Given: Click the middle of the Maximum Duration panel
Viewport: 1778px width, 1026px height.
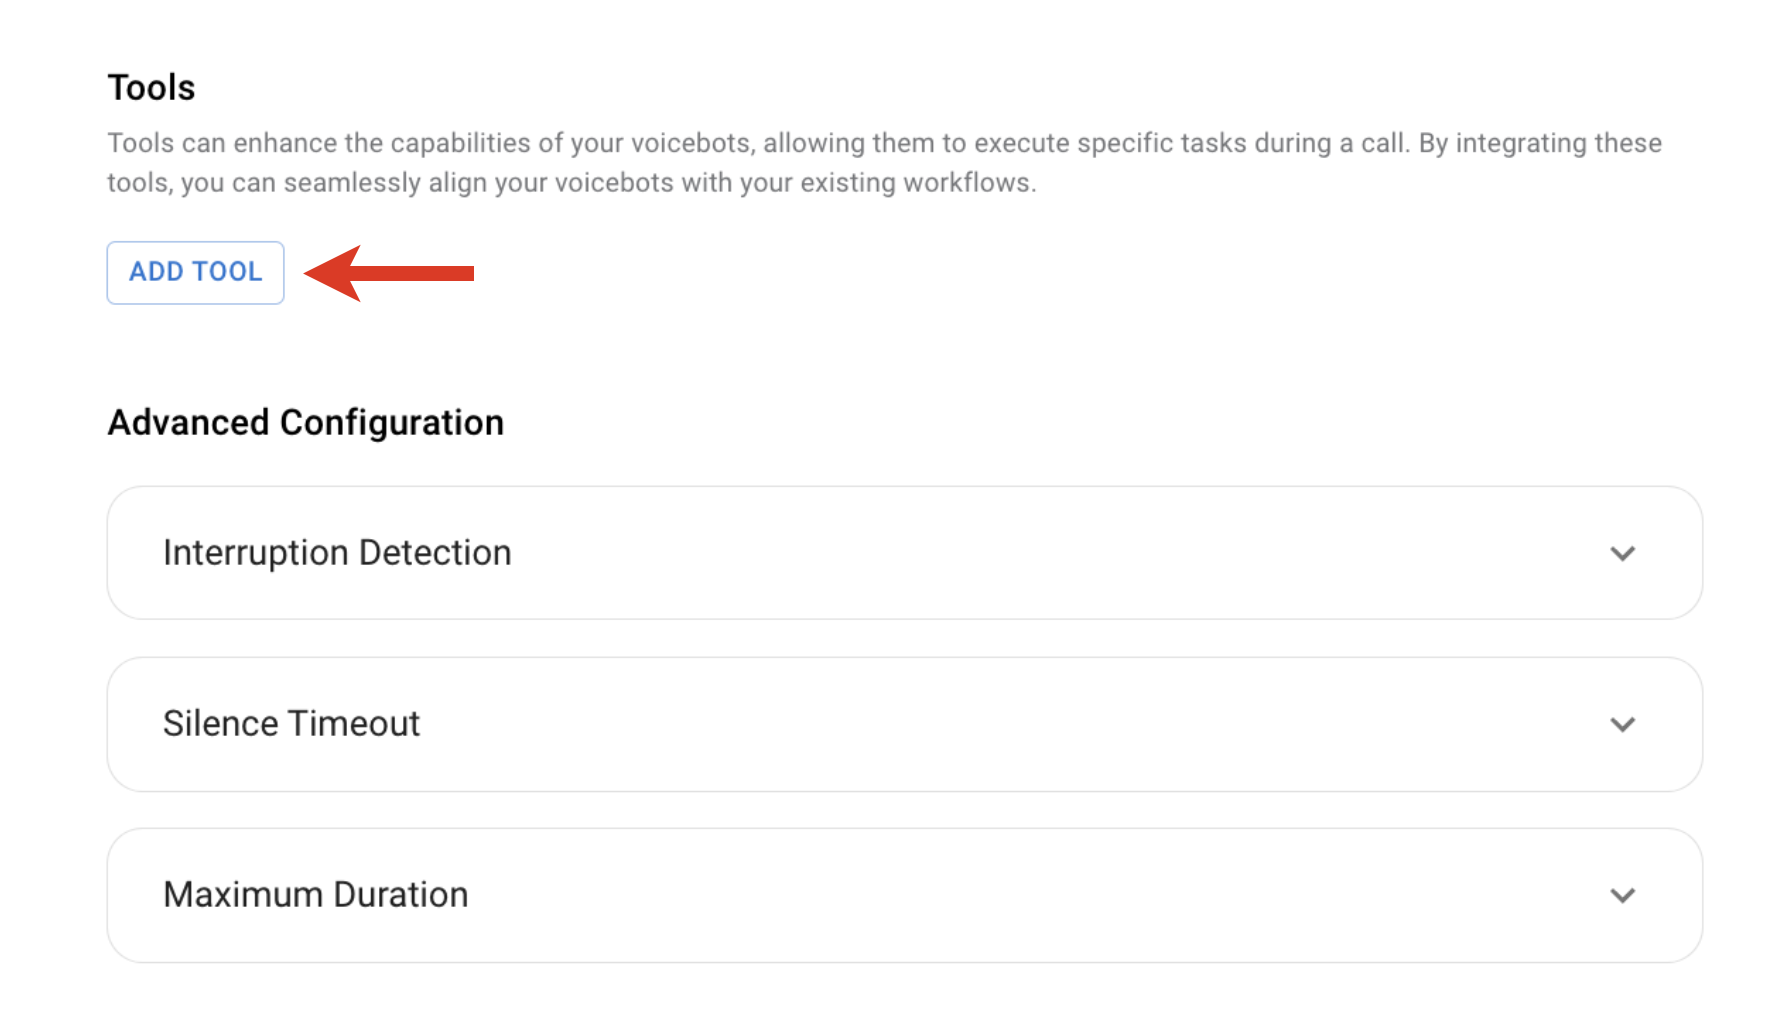Looking at the screenshot, I should [x=904, y=895].
